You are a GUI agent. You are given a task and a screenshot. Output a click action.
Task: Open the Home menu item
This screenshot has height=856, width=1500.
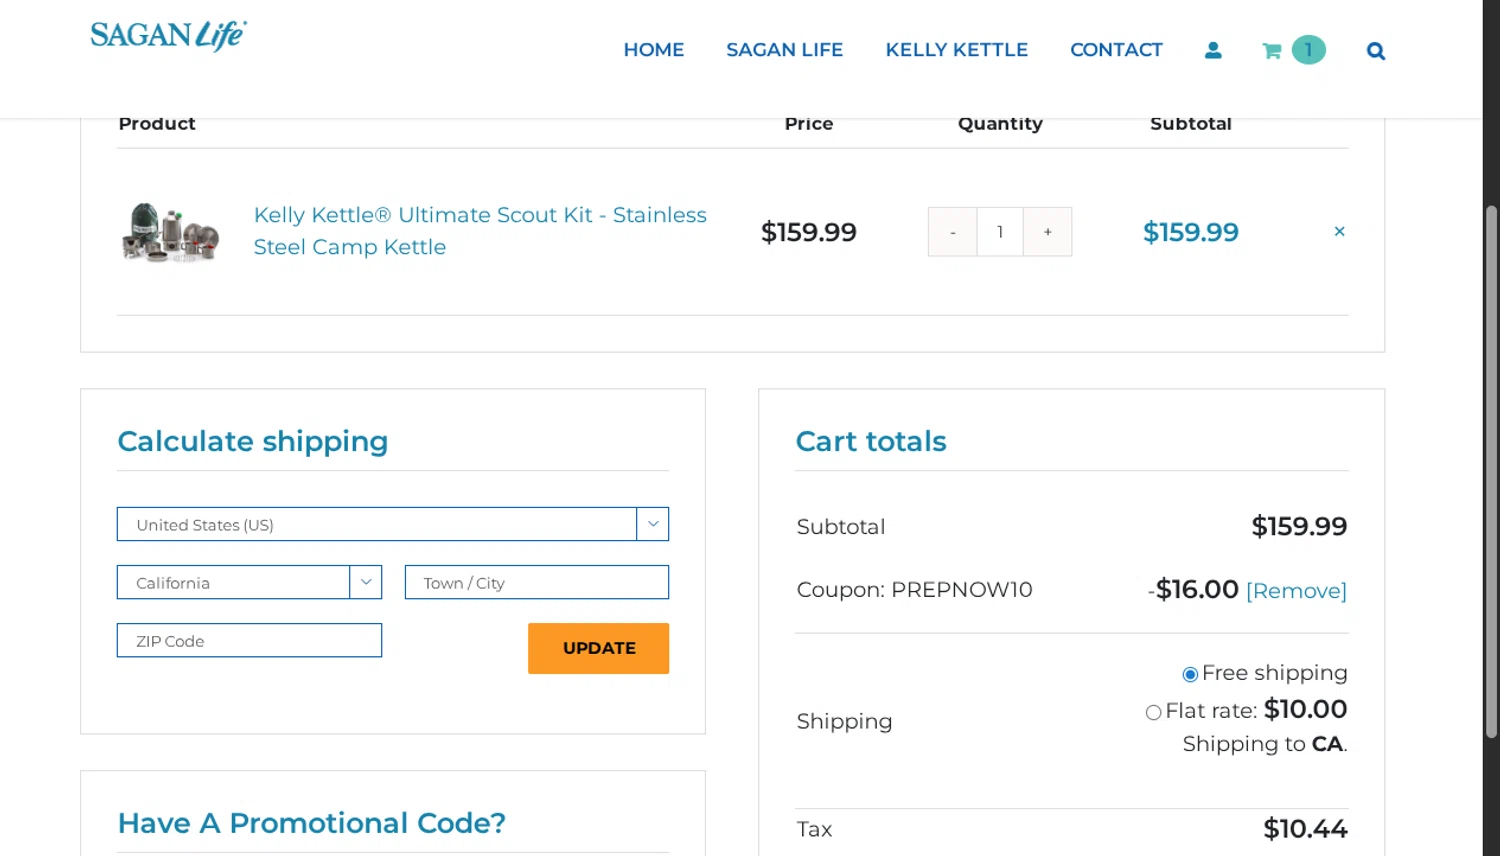pos(654,50)
